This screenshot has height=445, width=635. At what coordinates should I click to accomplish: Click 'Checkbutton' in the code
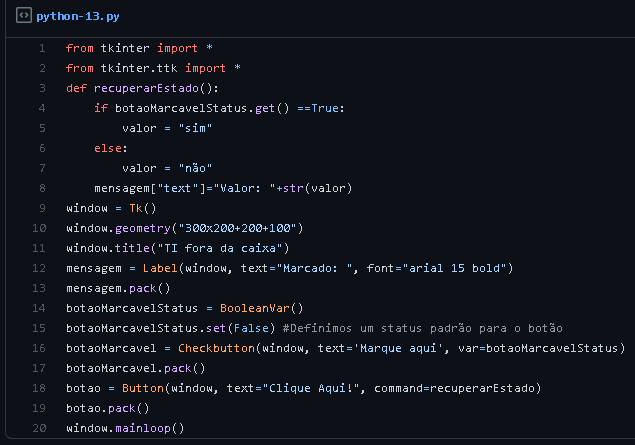pos(217,348)
